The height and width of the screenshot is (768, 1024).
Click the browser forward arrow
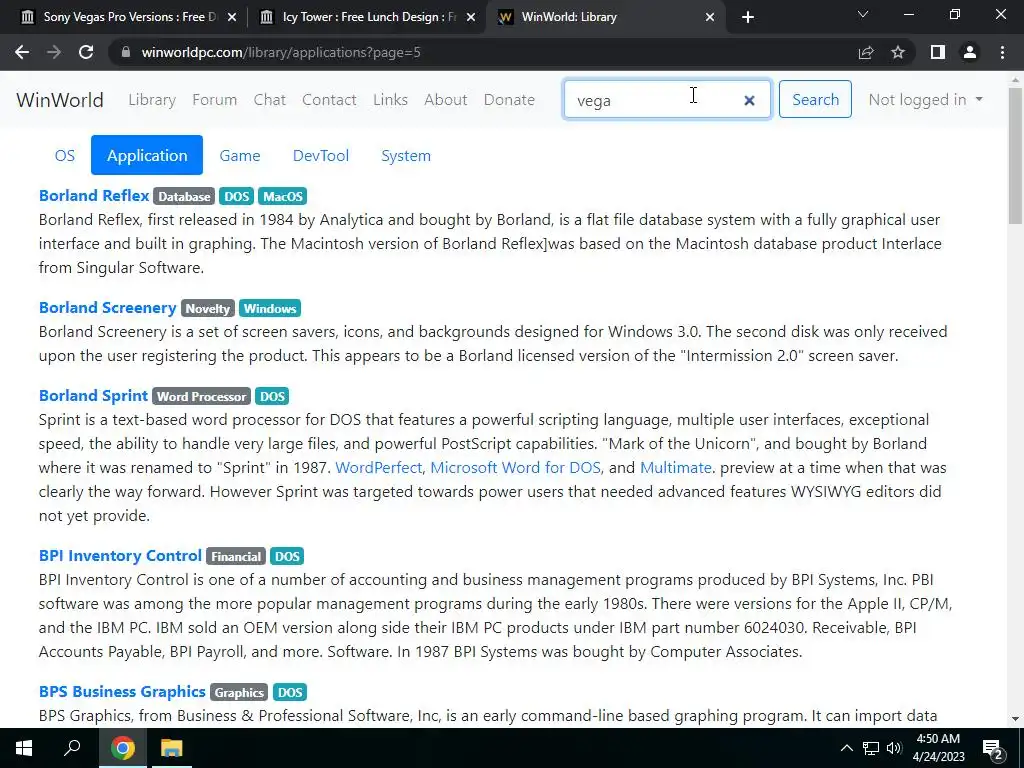coord(54,52)
